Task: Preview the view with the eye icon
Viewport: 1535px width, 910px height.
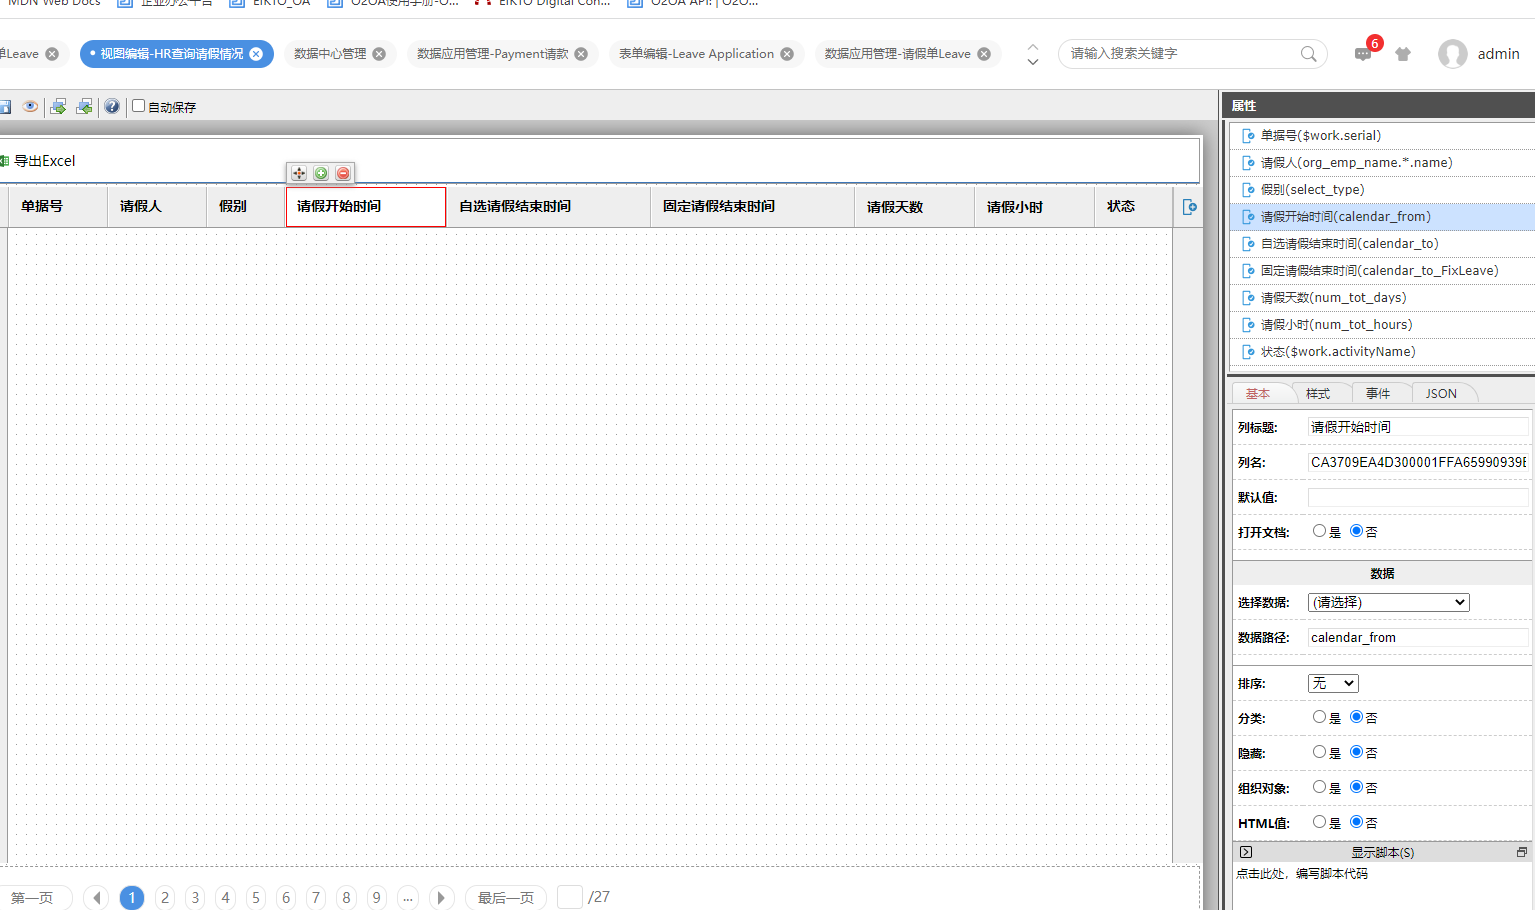Action: coord(31,106)
